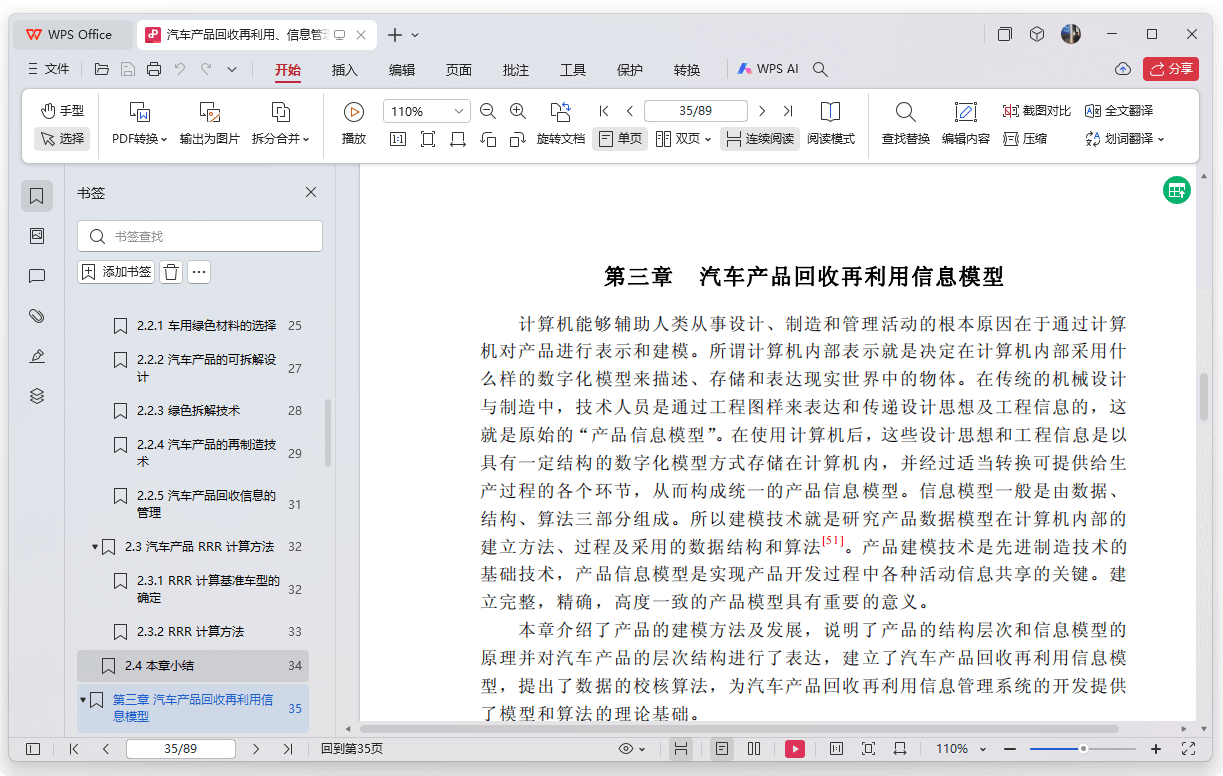Screen dimensions: 1223x776
Task: Open 双页 double page dropdown
Action: pos(684,139)
